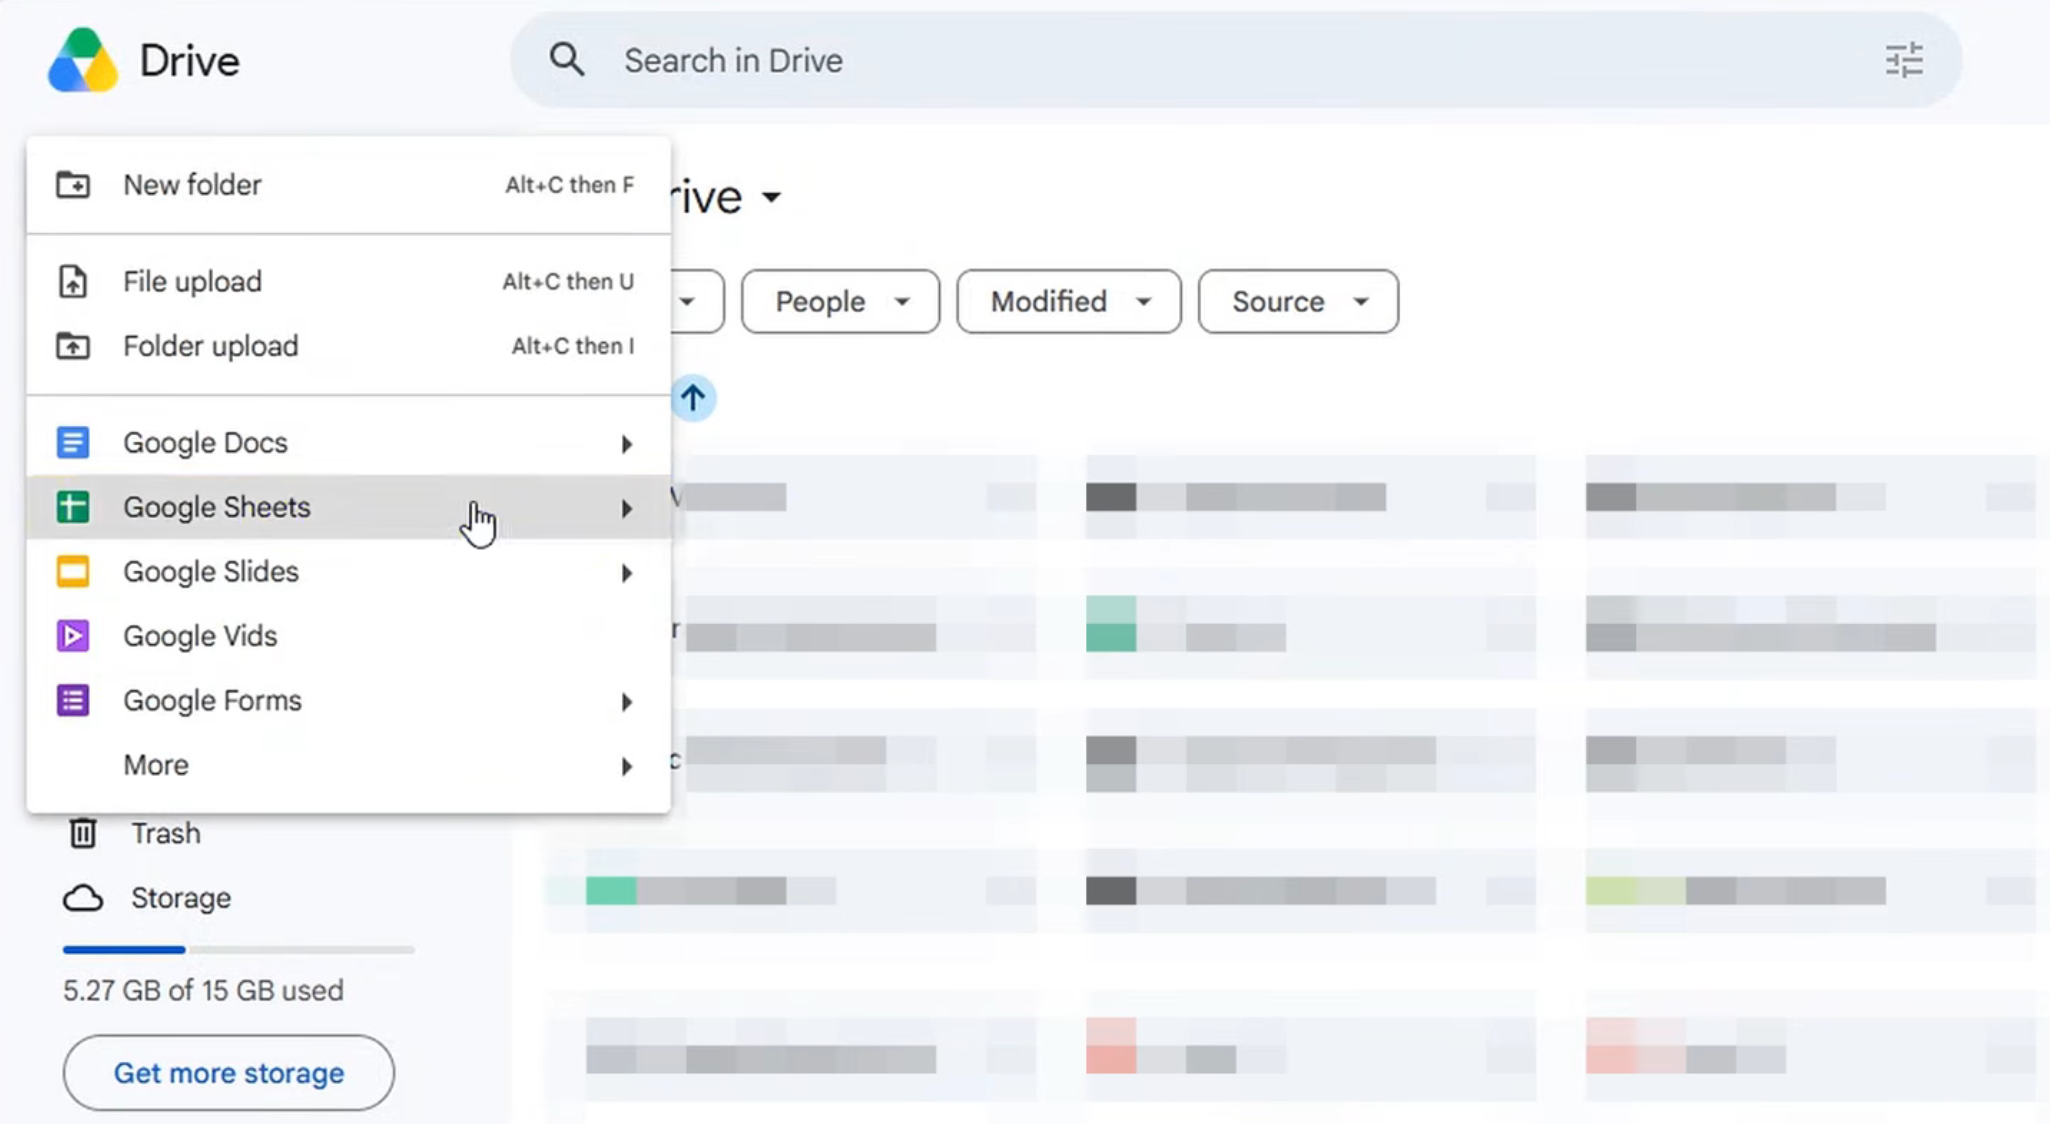Expand the Google Slides submenu arrow

point(627,572)
